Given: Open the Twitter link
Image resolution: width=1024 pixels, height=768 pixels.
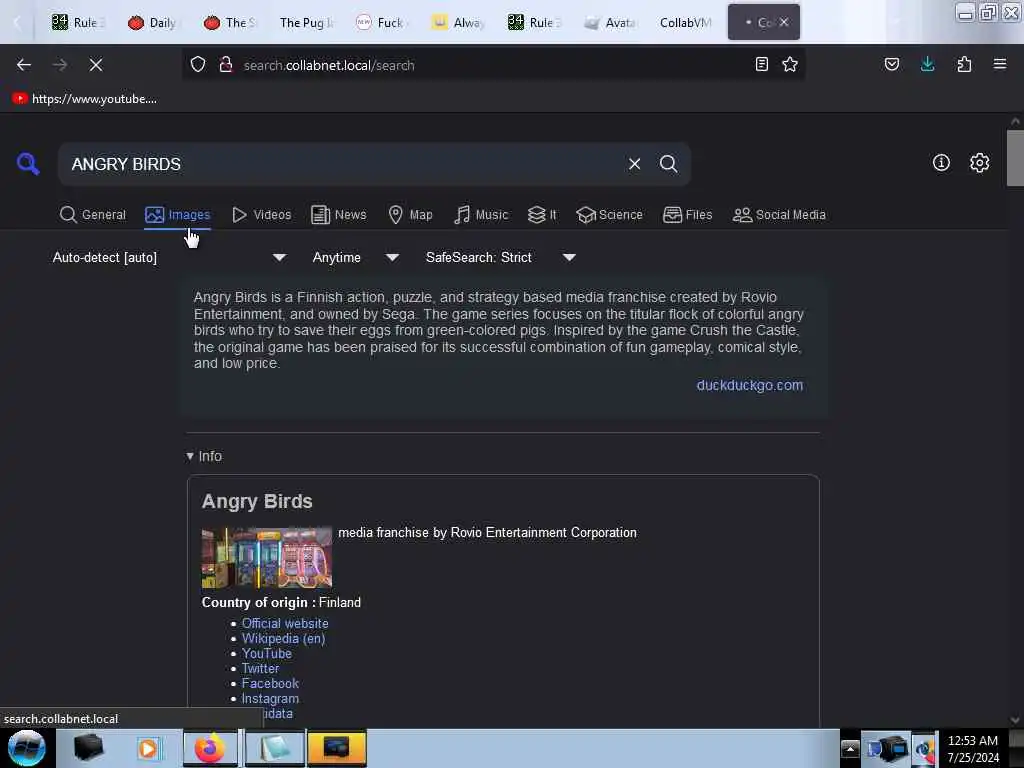Looking at the screenshot, I should click(x=260, y=669).
